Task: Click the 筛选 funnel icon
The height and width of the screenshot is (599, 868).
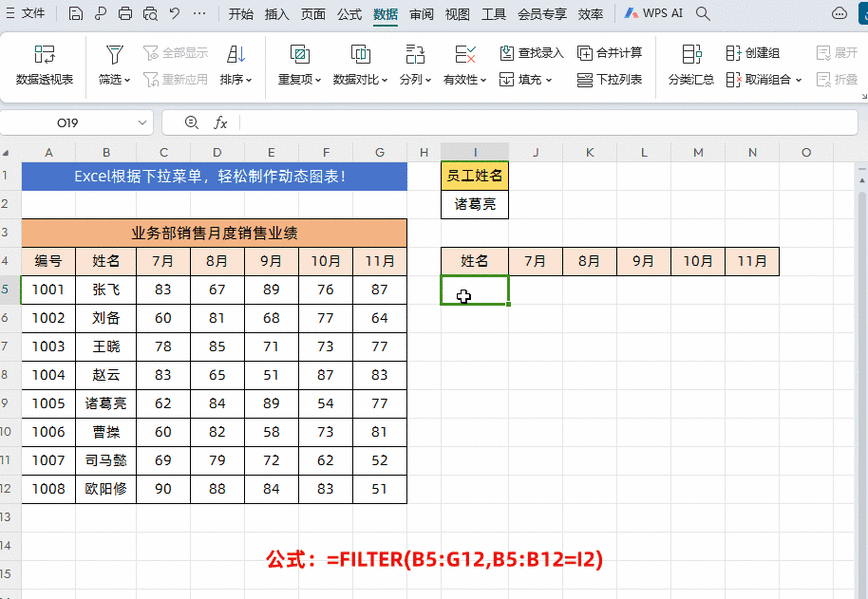Action: (x=114, y=54)
